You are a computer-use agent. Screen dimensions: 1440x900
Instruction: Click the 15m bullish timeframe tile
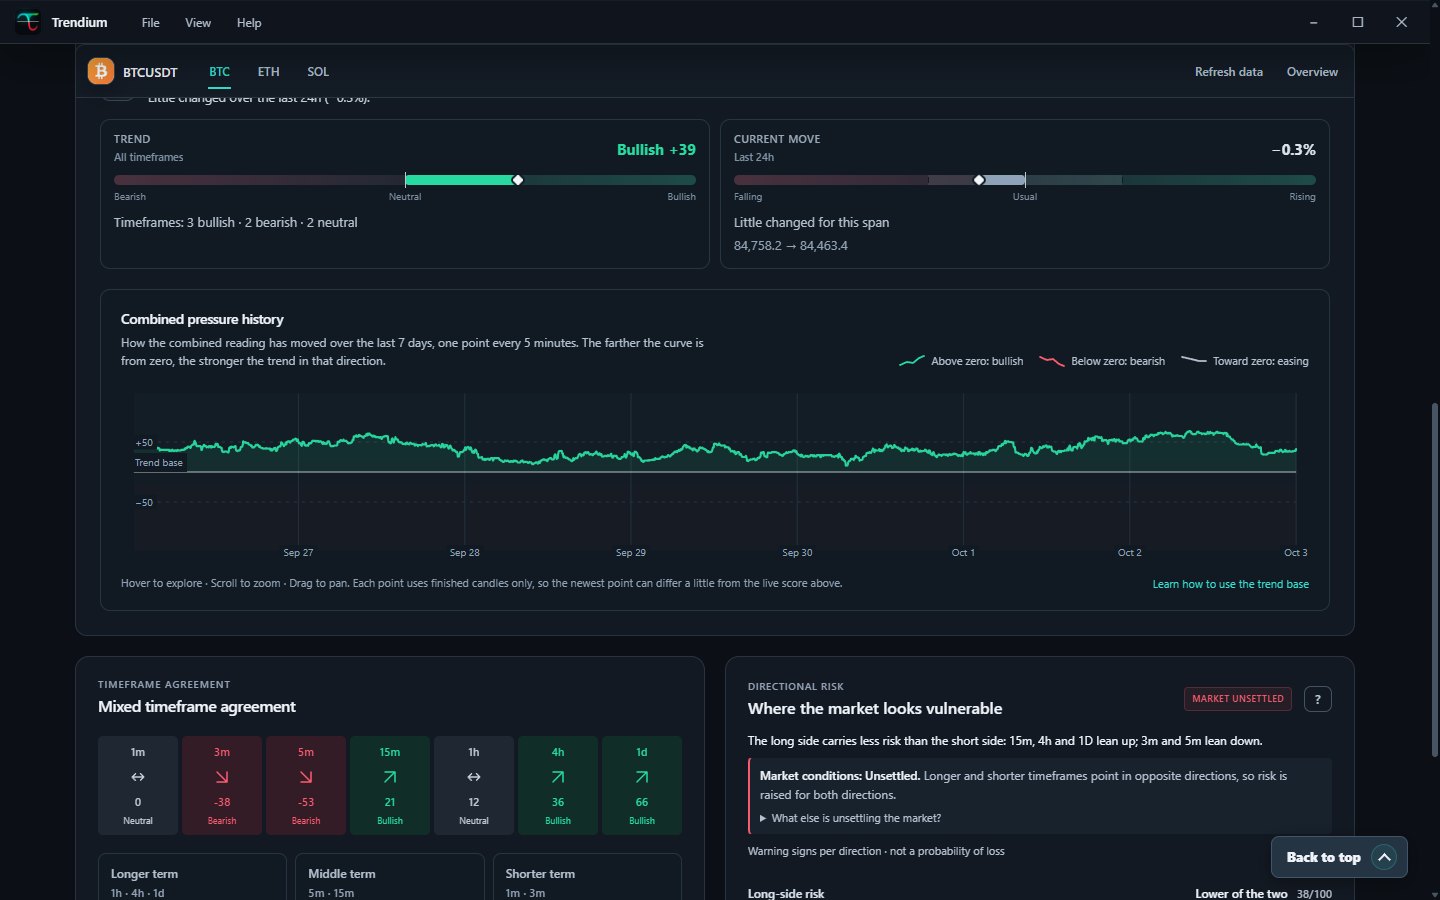click(x=390, y=785)
